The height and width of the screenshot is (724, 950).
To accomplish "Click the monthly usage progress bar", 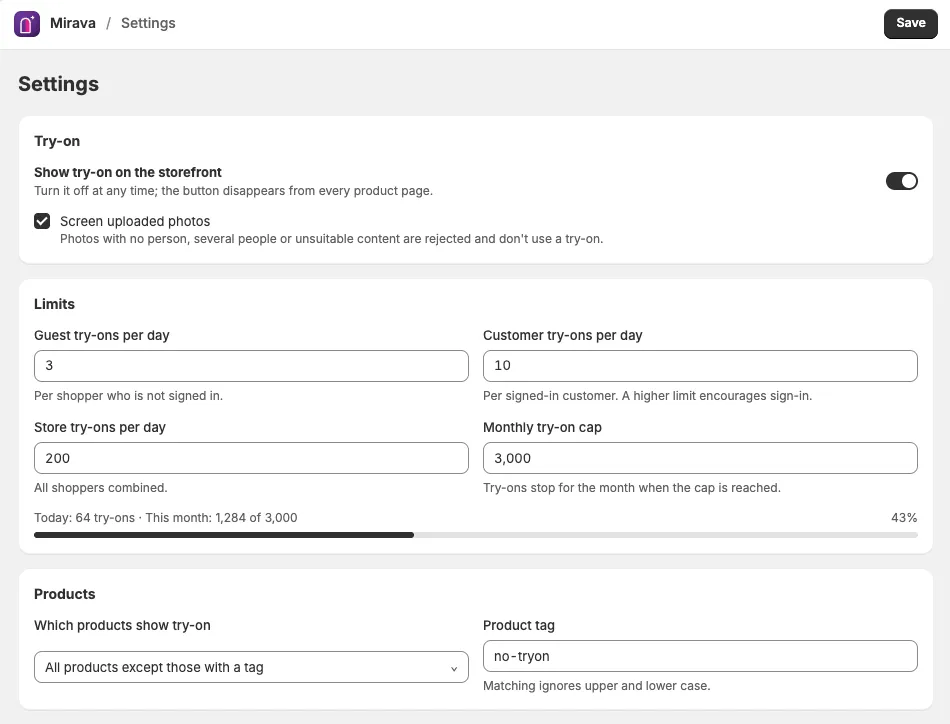I will coord(476,535).
